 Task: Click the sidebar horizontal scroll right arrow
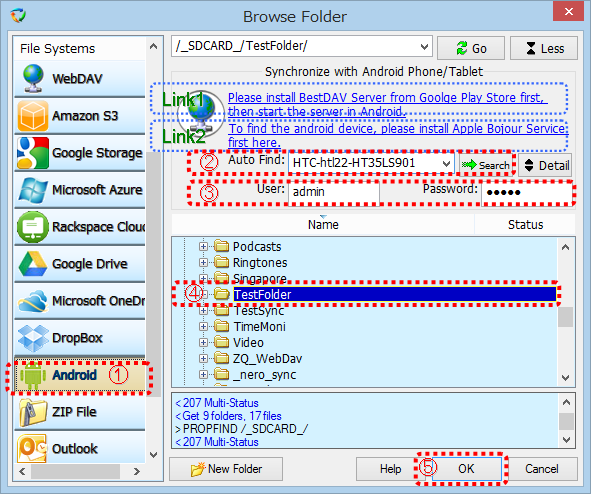coord(137,471)
